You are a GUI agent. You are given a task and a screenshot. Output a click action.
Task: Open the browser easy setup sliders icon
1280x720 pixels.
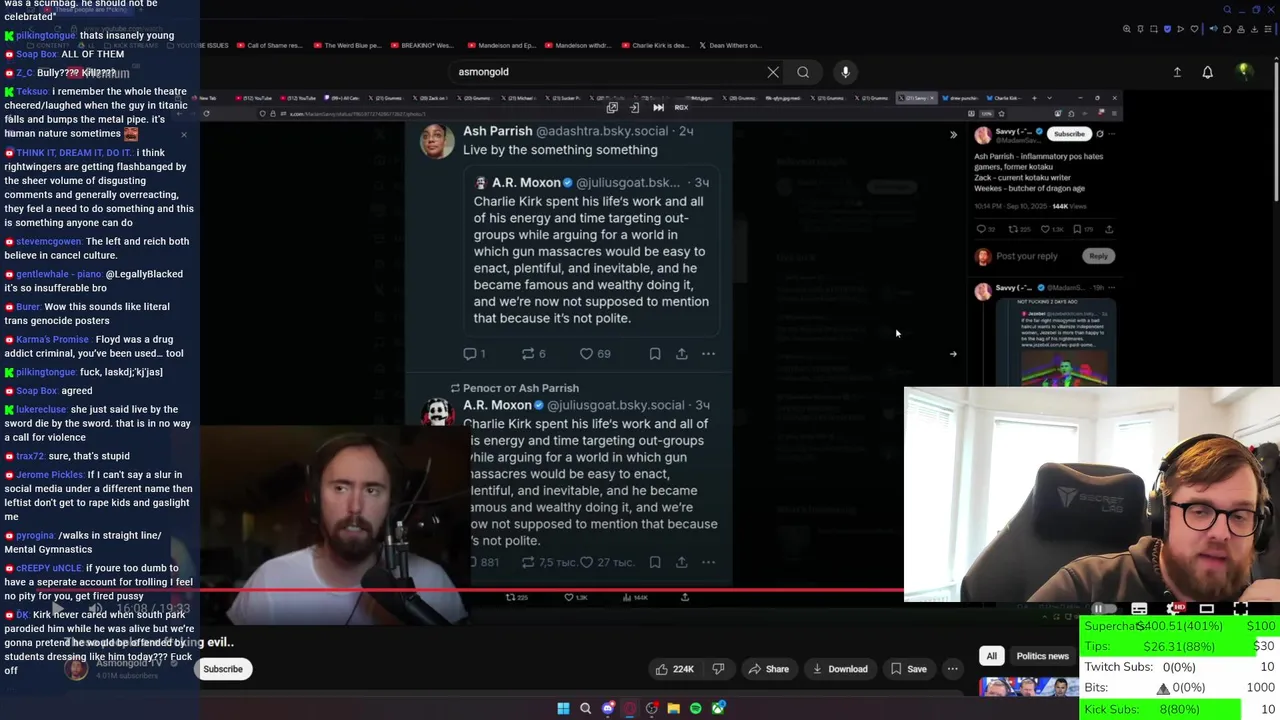click(1268, 29)
